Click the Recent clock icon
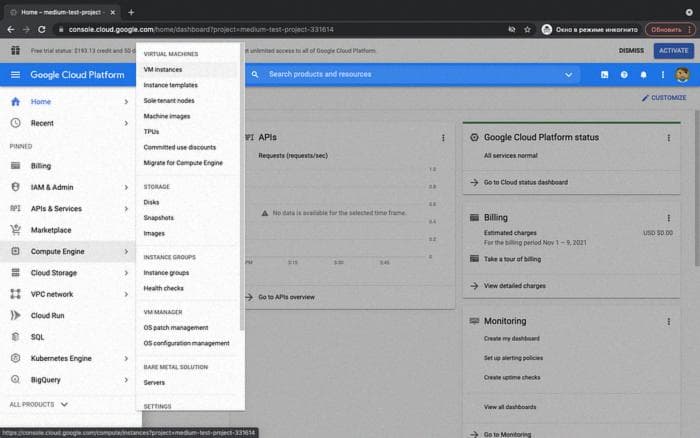Screen dimensions: 700x438 pos(15,123)
